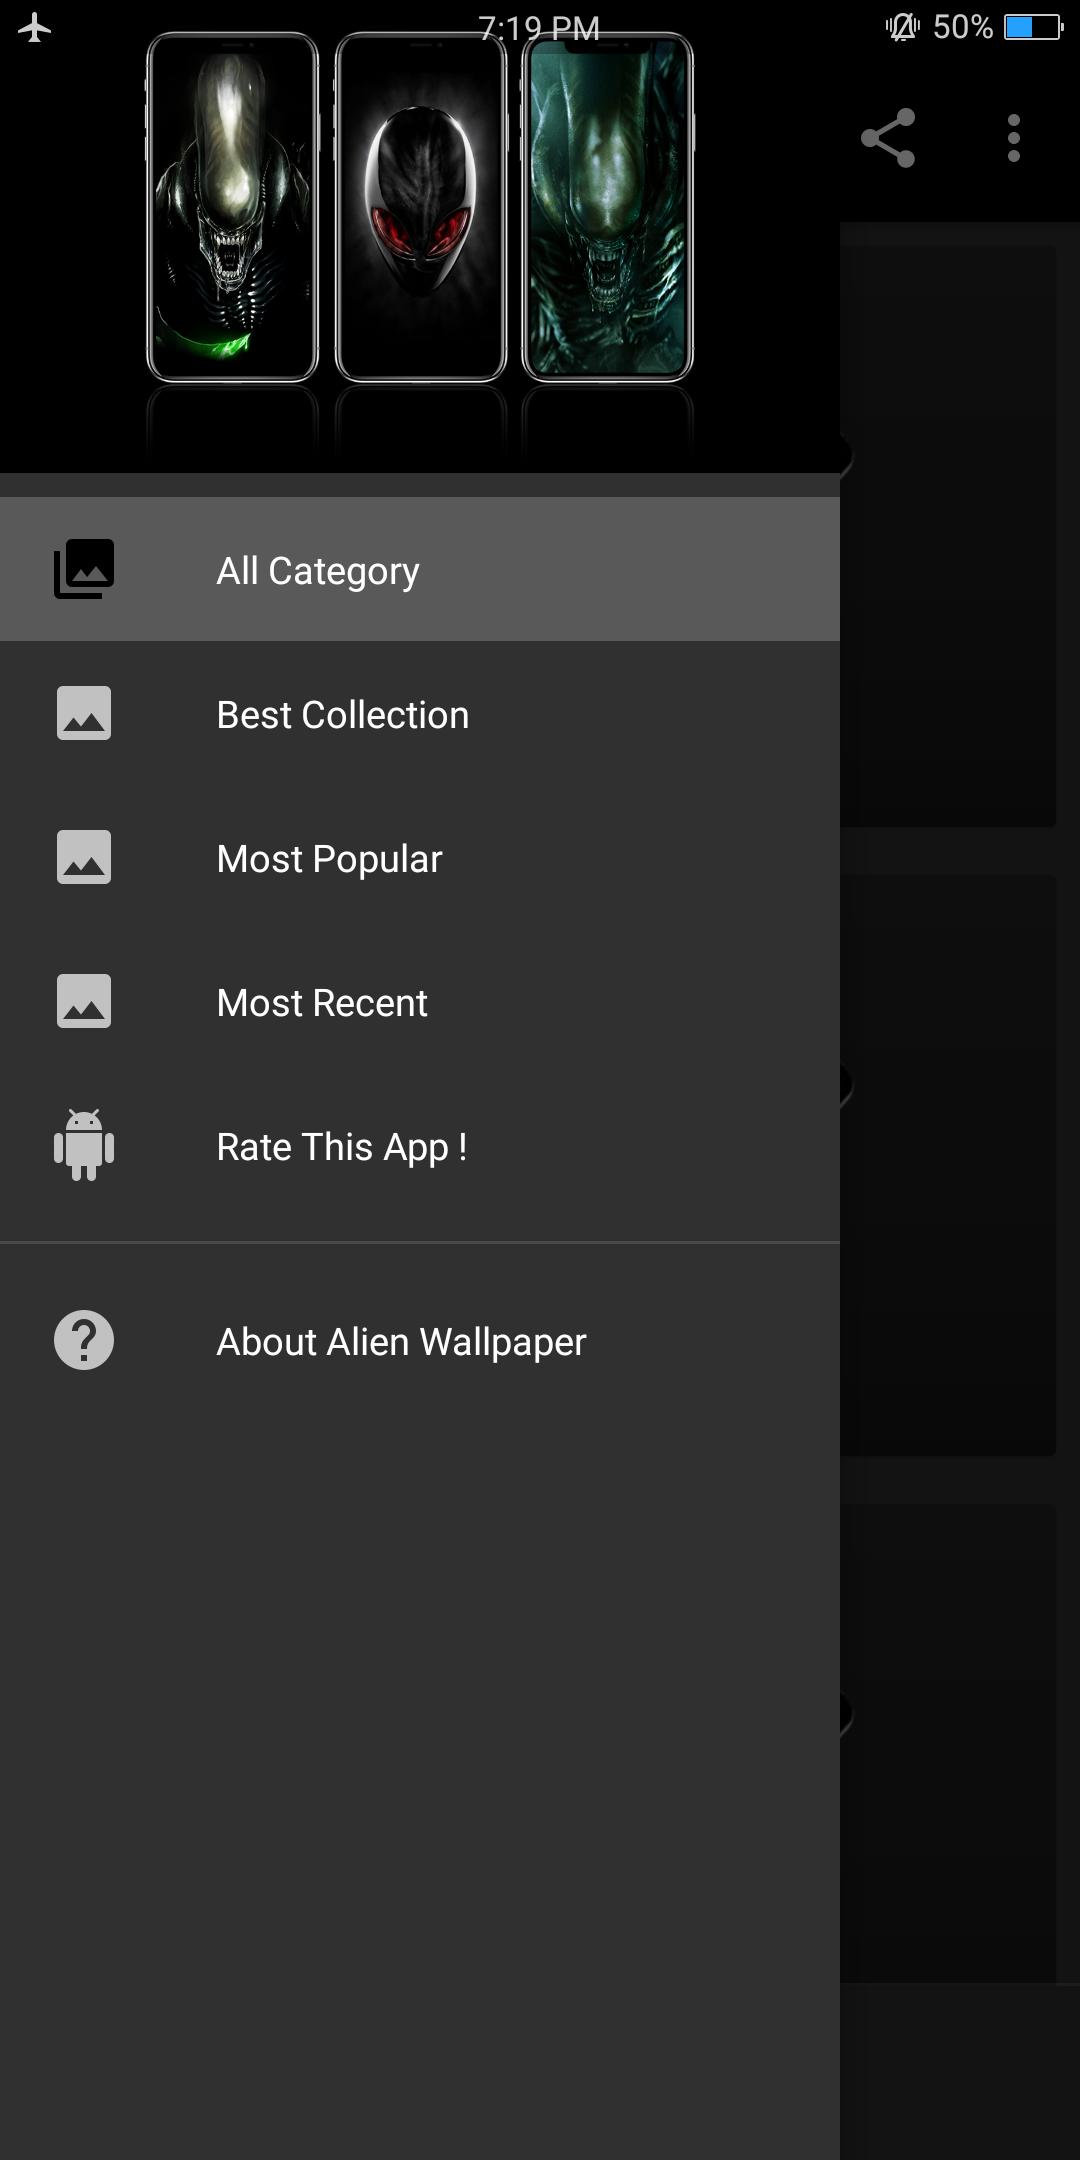Tap the 7:19 PM clock text

539,28
